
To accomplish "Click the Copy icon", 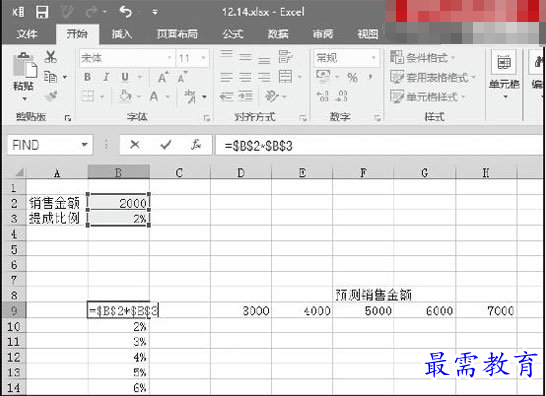I will [x=50, y=77].
